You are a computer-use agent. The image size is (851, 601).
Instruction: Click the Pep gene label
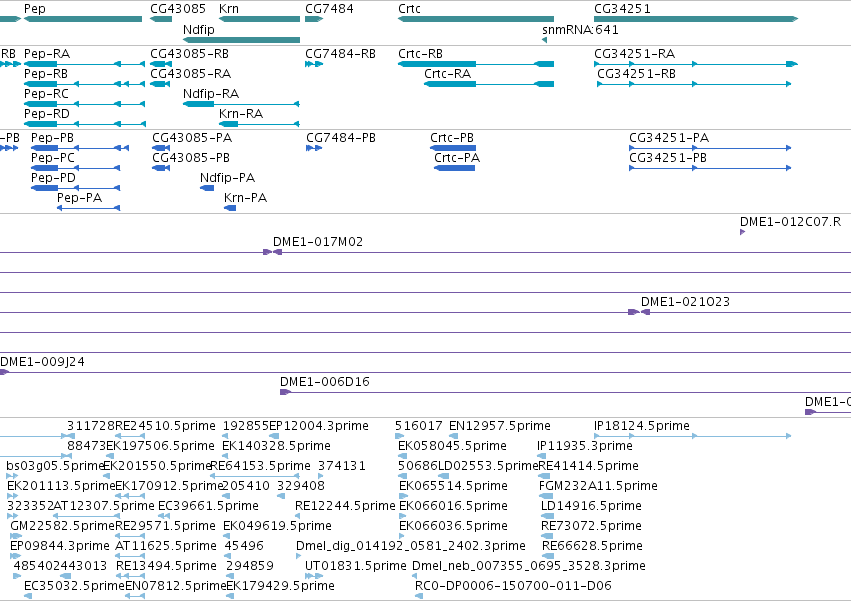(x=35, y=9)
